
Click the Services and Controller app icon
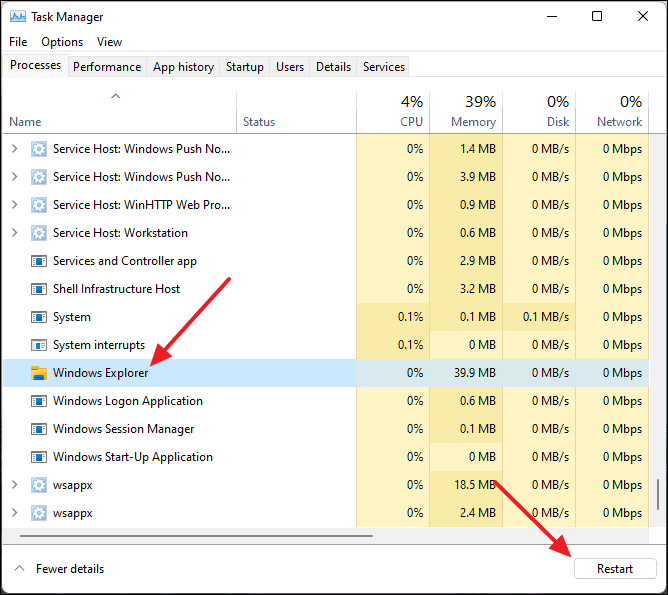pyautogui.click(x=39, y=261)
